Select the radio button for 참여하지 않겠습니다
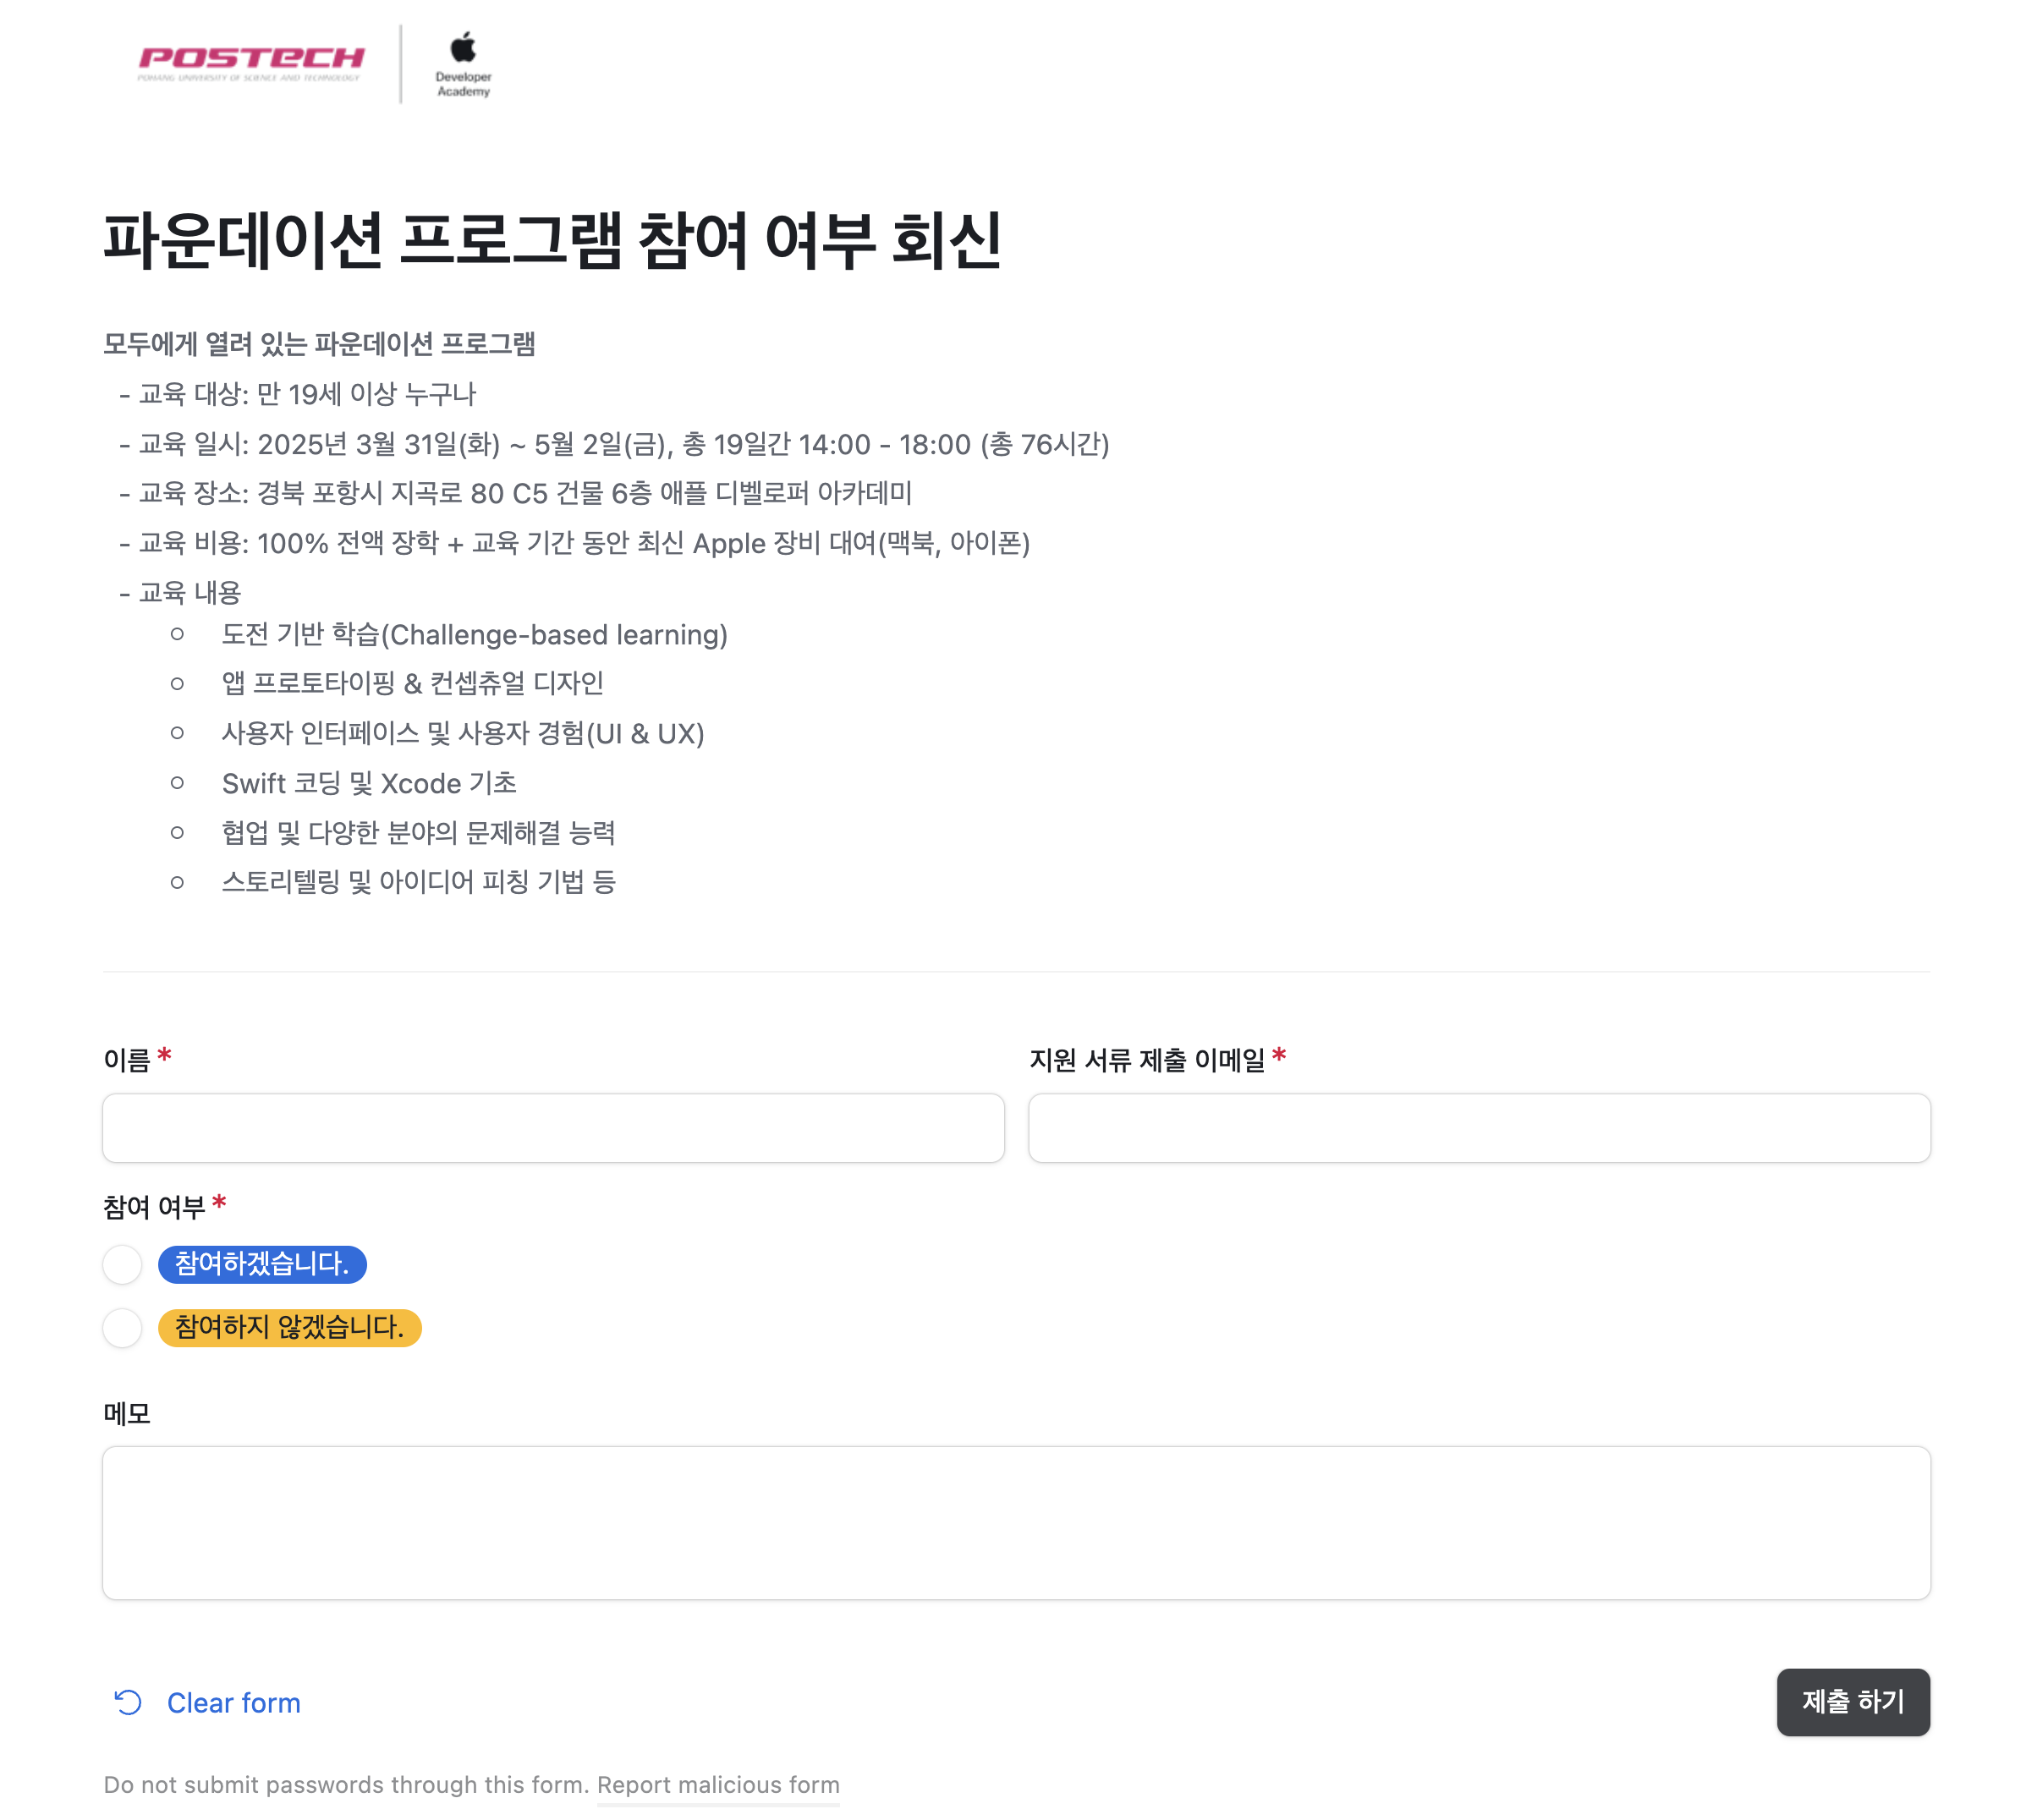 [x=122, y=1328]
